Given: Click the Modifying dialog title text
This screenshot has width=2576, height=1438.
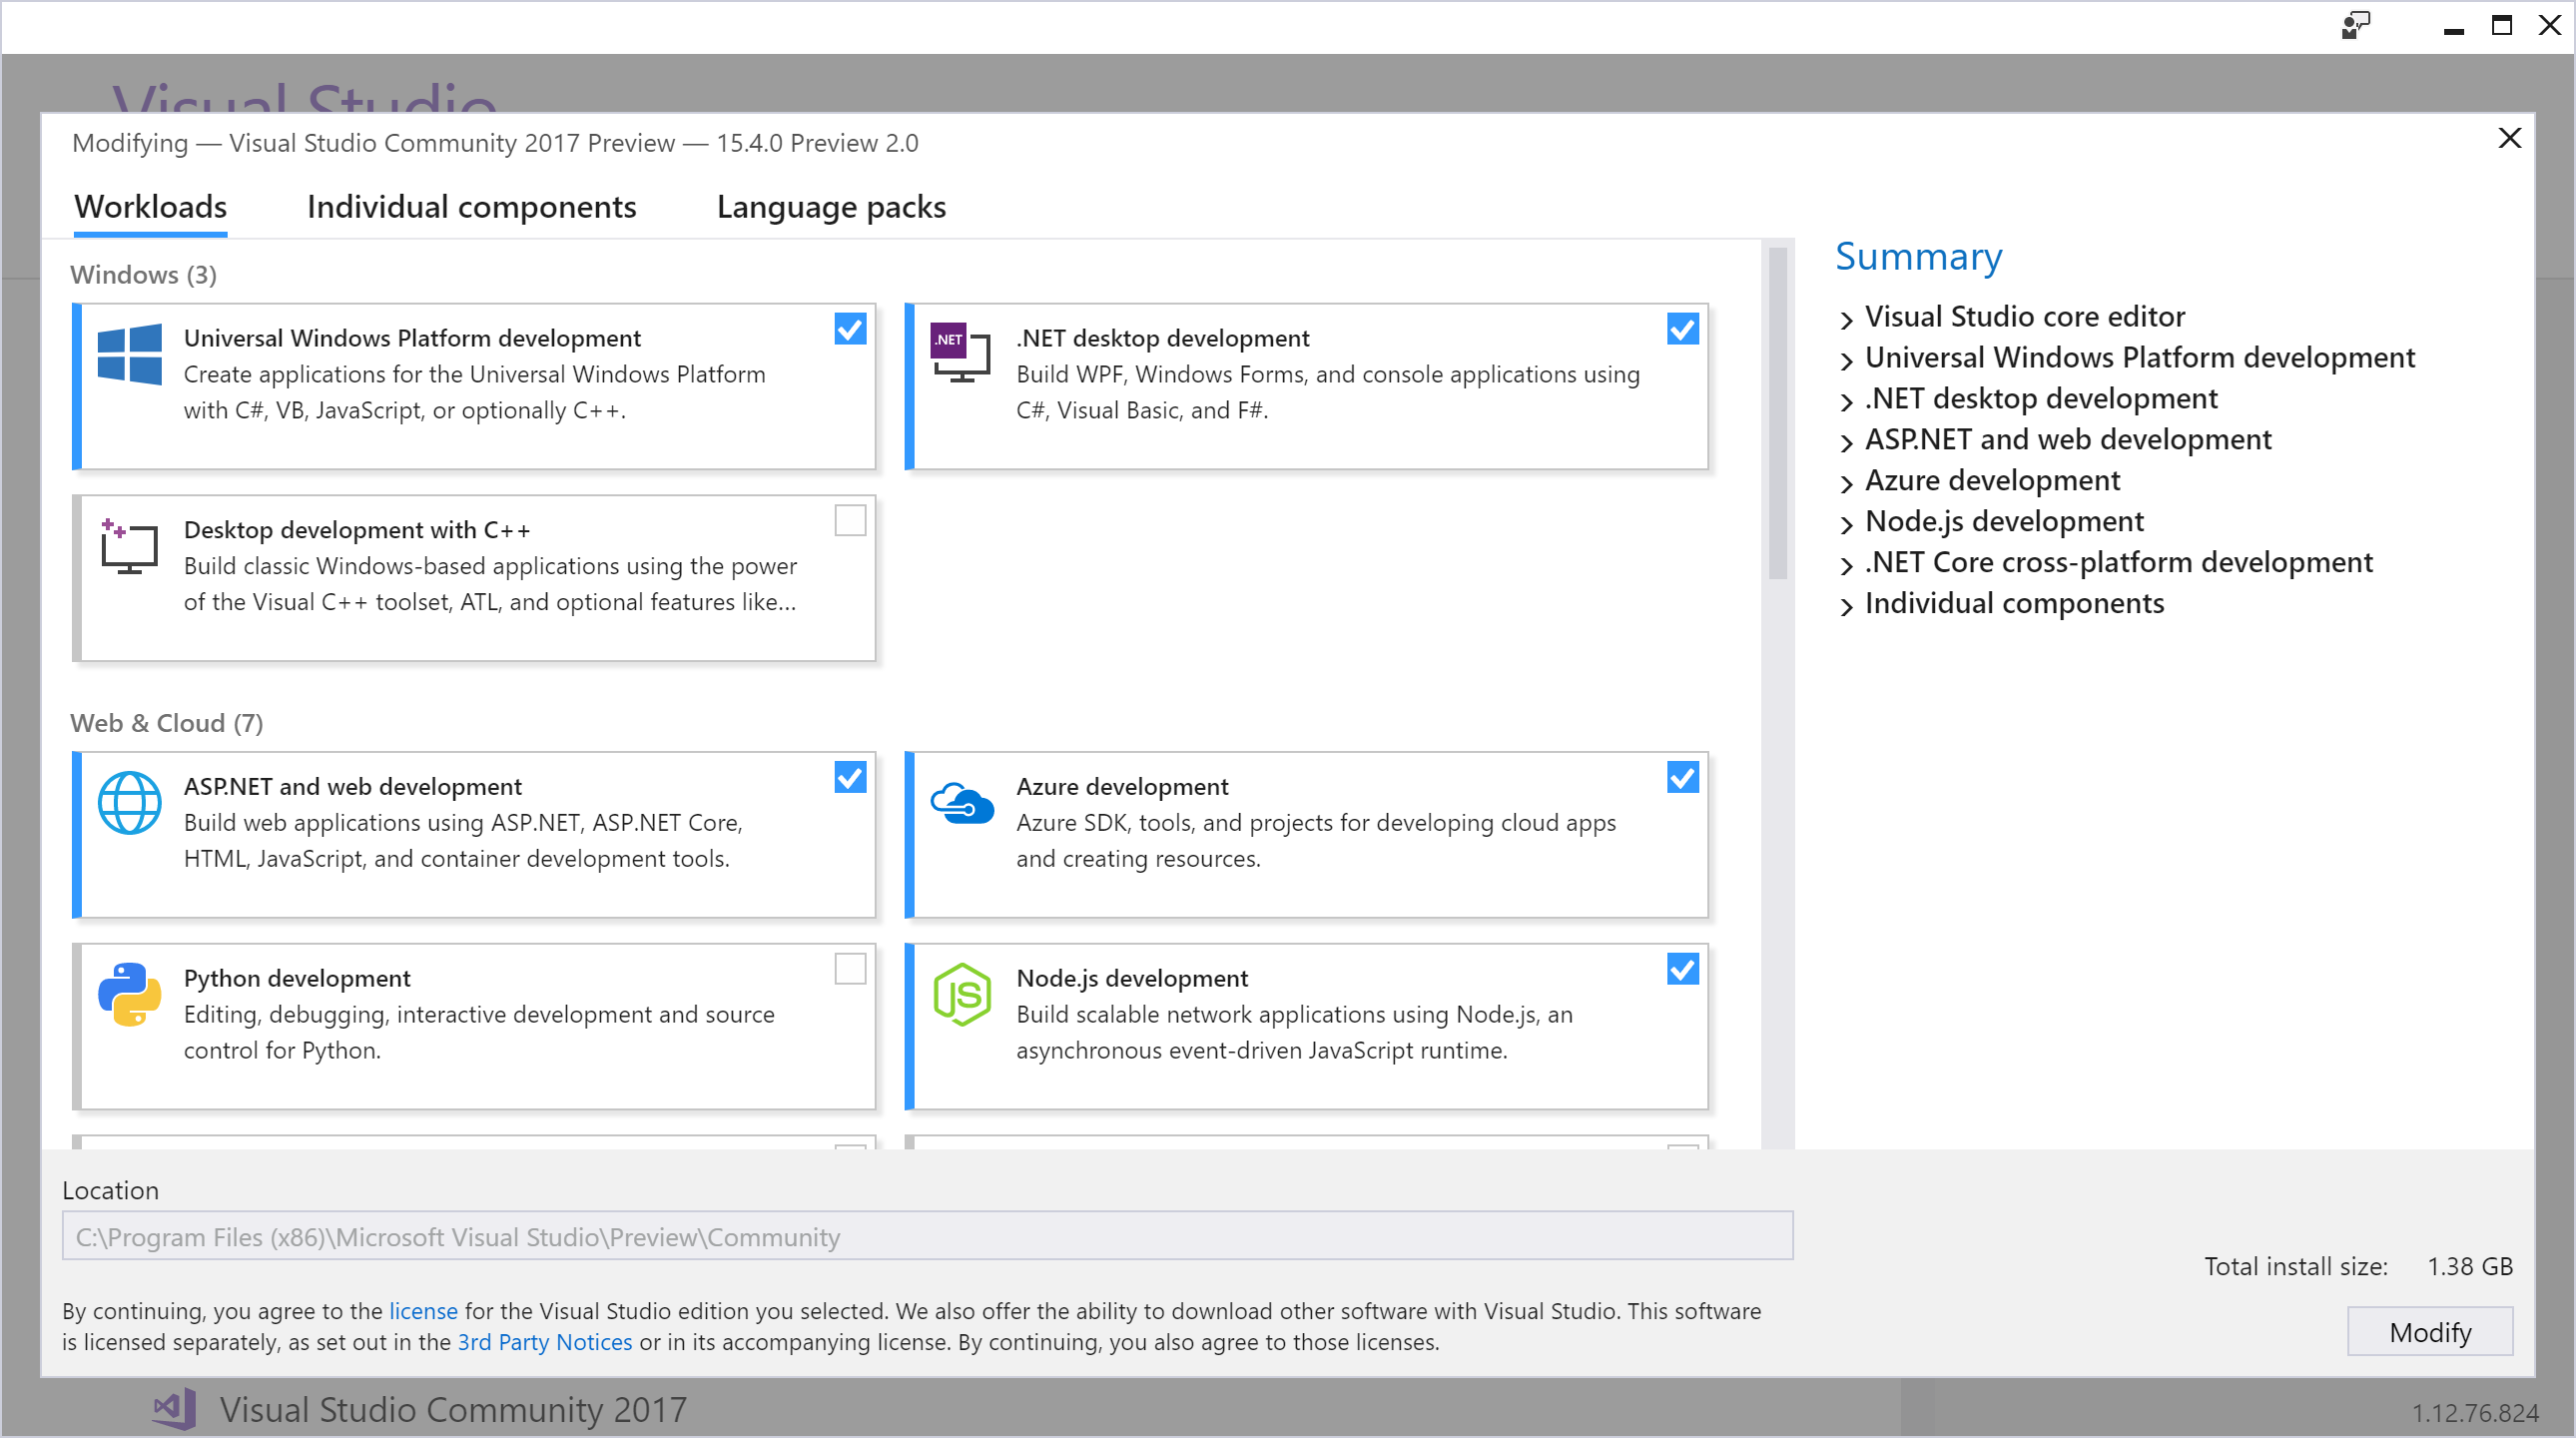Looking at the screenshot, I should [x=495, y=143].
